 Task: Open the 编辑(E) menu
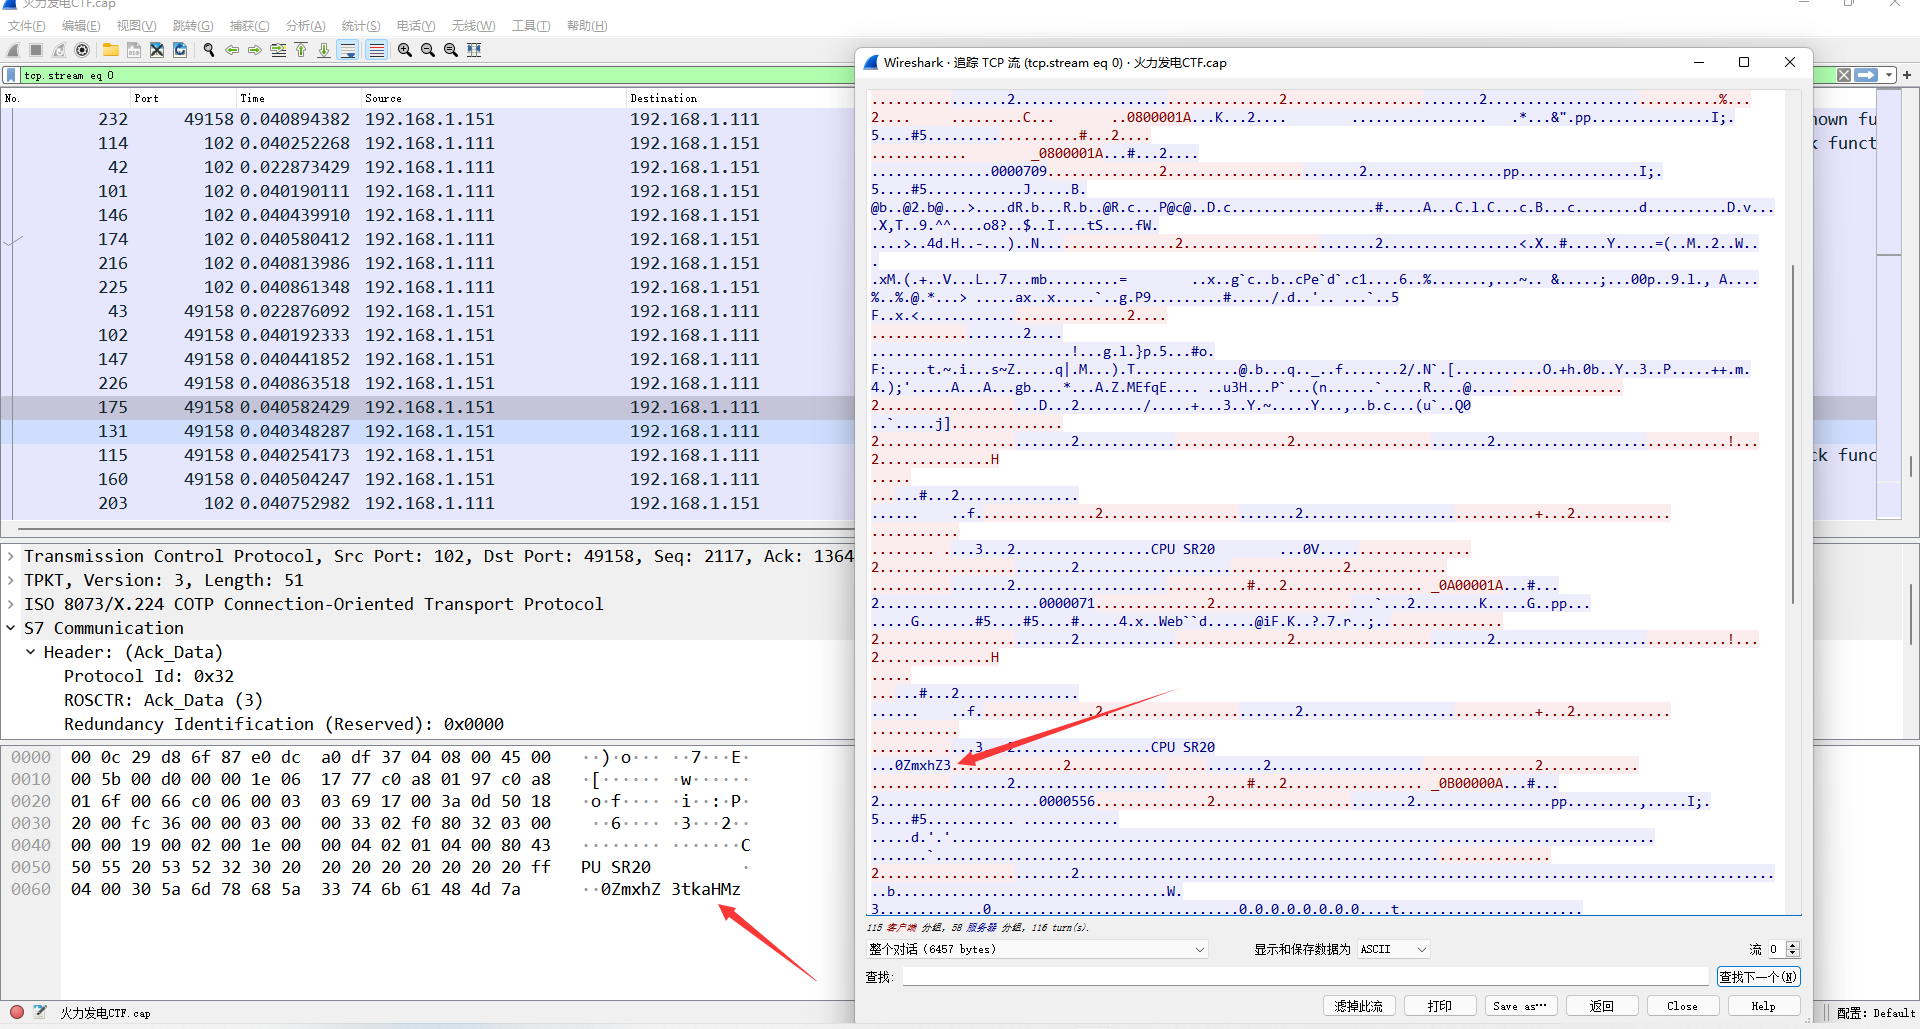(81, 26)
